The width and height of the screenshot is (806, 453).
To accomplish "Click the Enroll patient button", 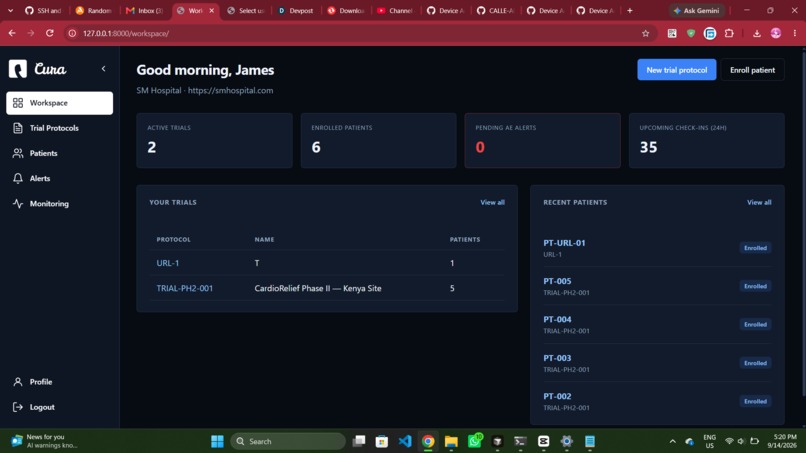I will point(753,70).
